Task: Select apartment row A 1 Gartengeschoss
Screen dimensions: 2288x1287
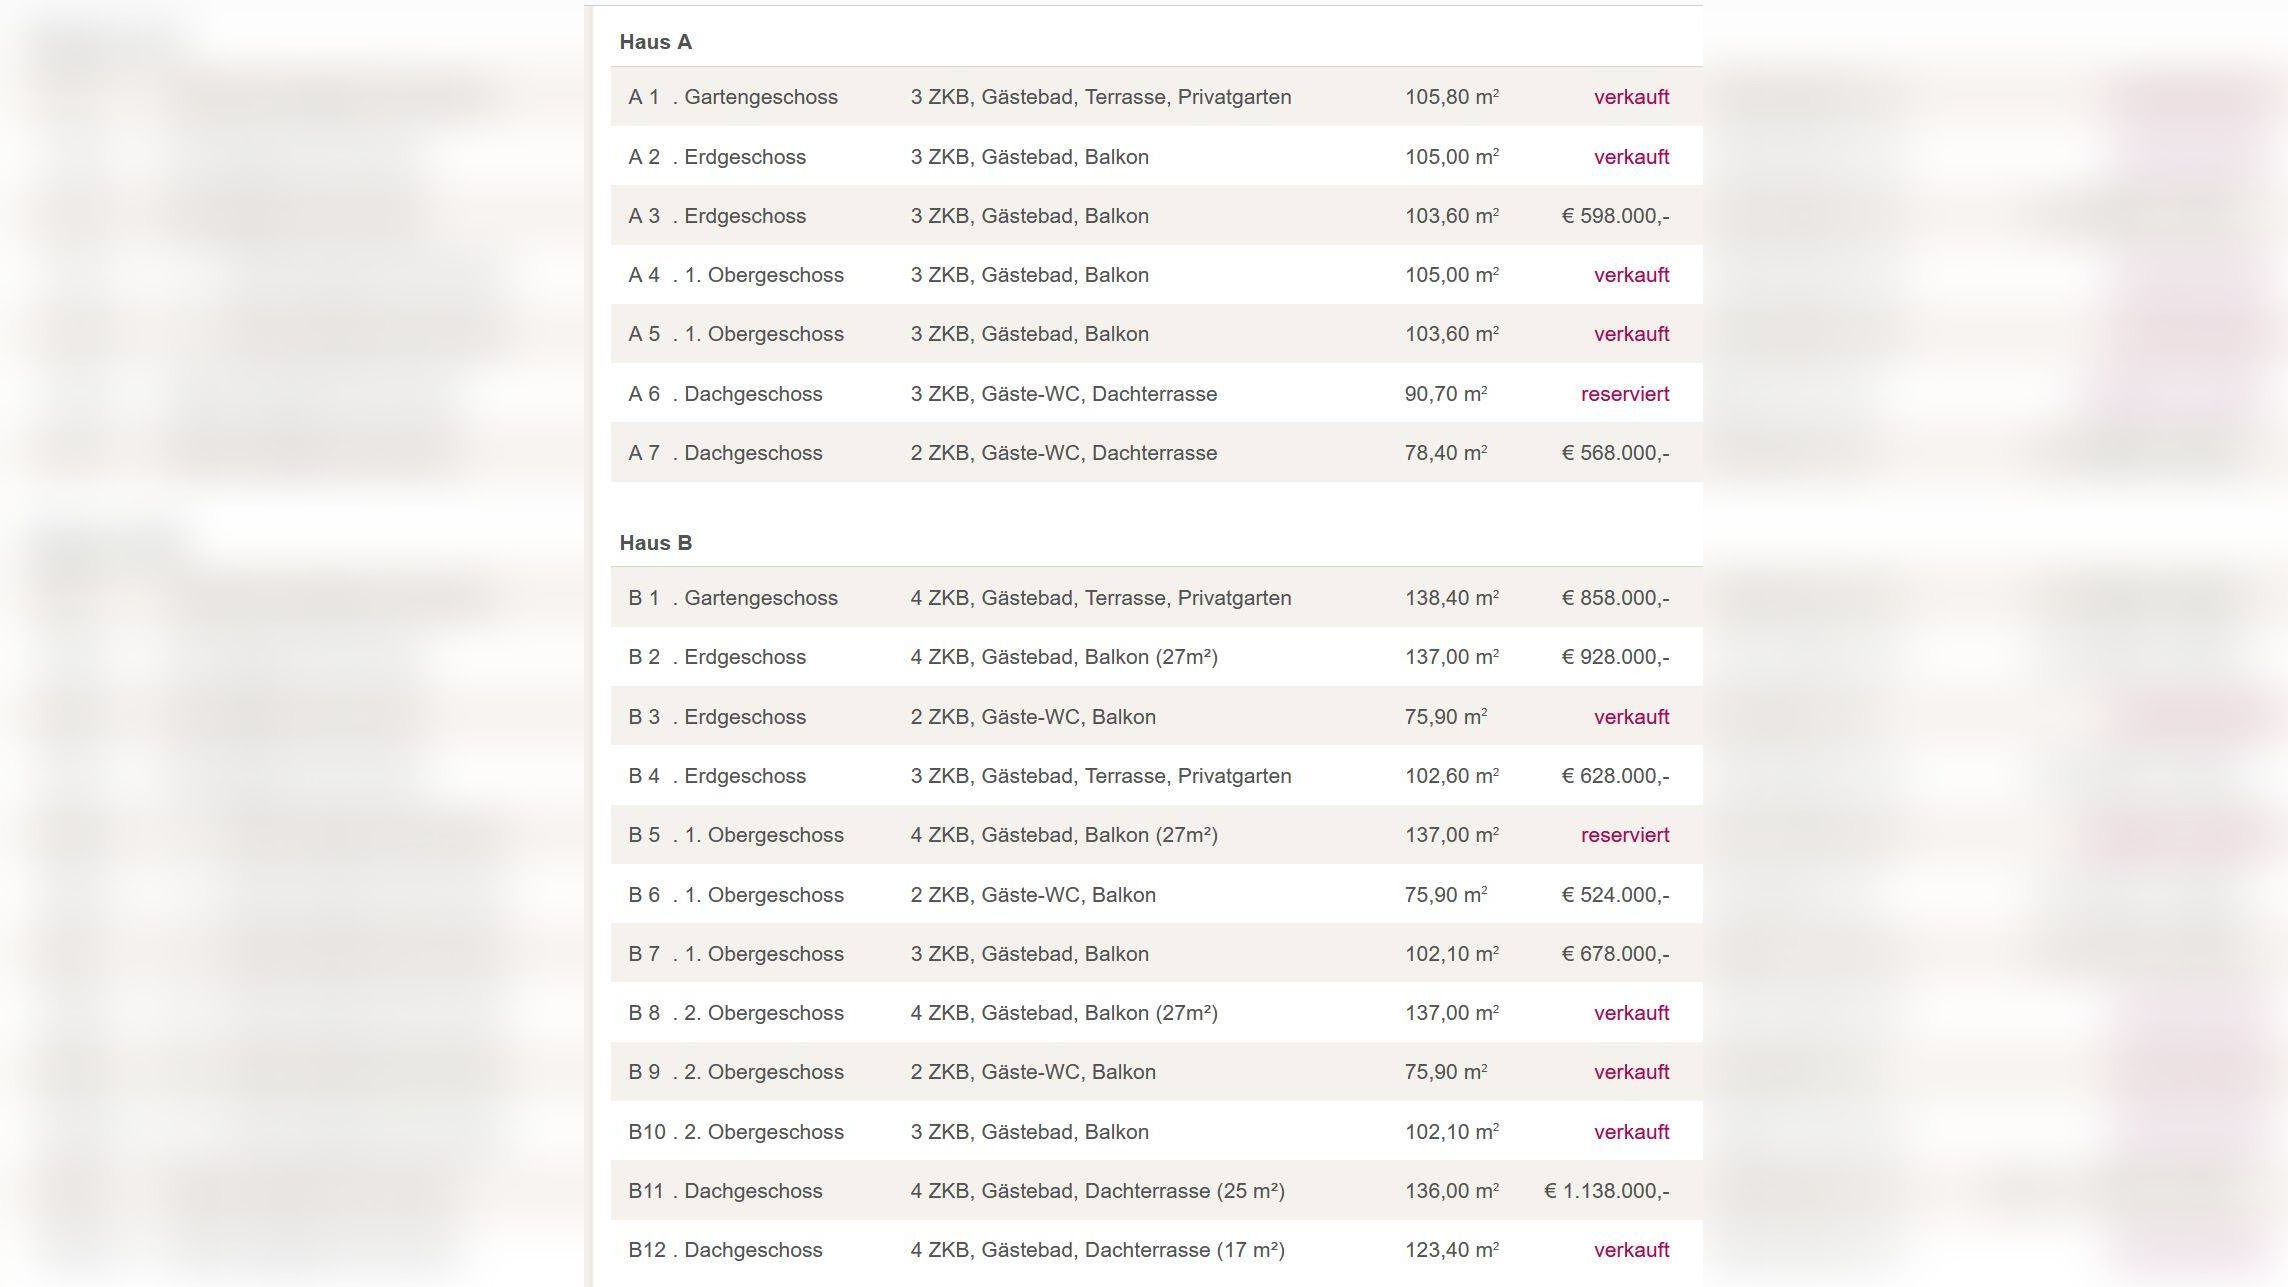Action: coord(733,97)
